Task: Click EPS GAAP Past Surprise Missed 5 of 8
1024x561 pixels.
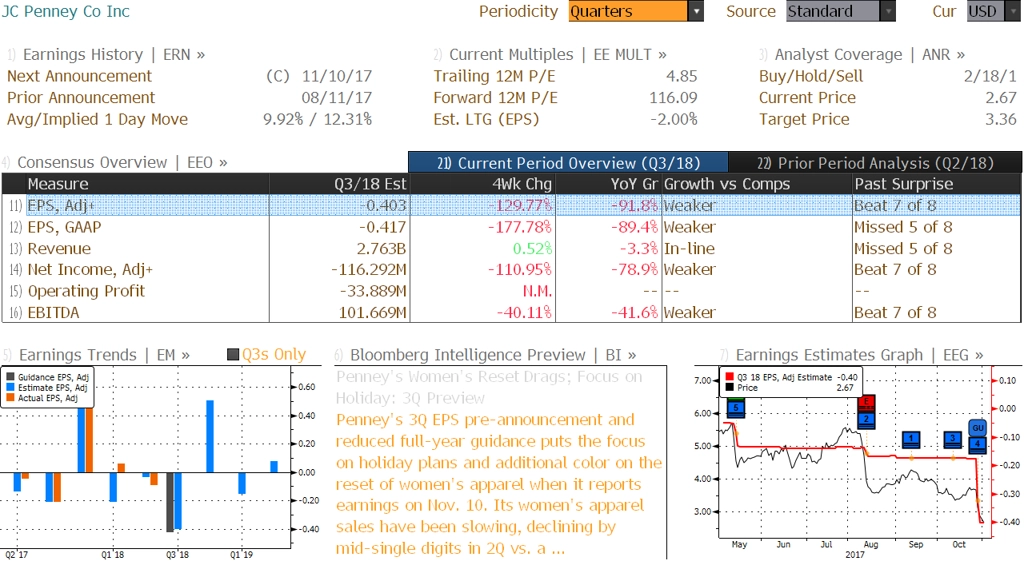Action: pyautogui.click(x=903, y=227)
